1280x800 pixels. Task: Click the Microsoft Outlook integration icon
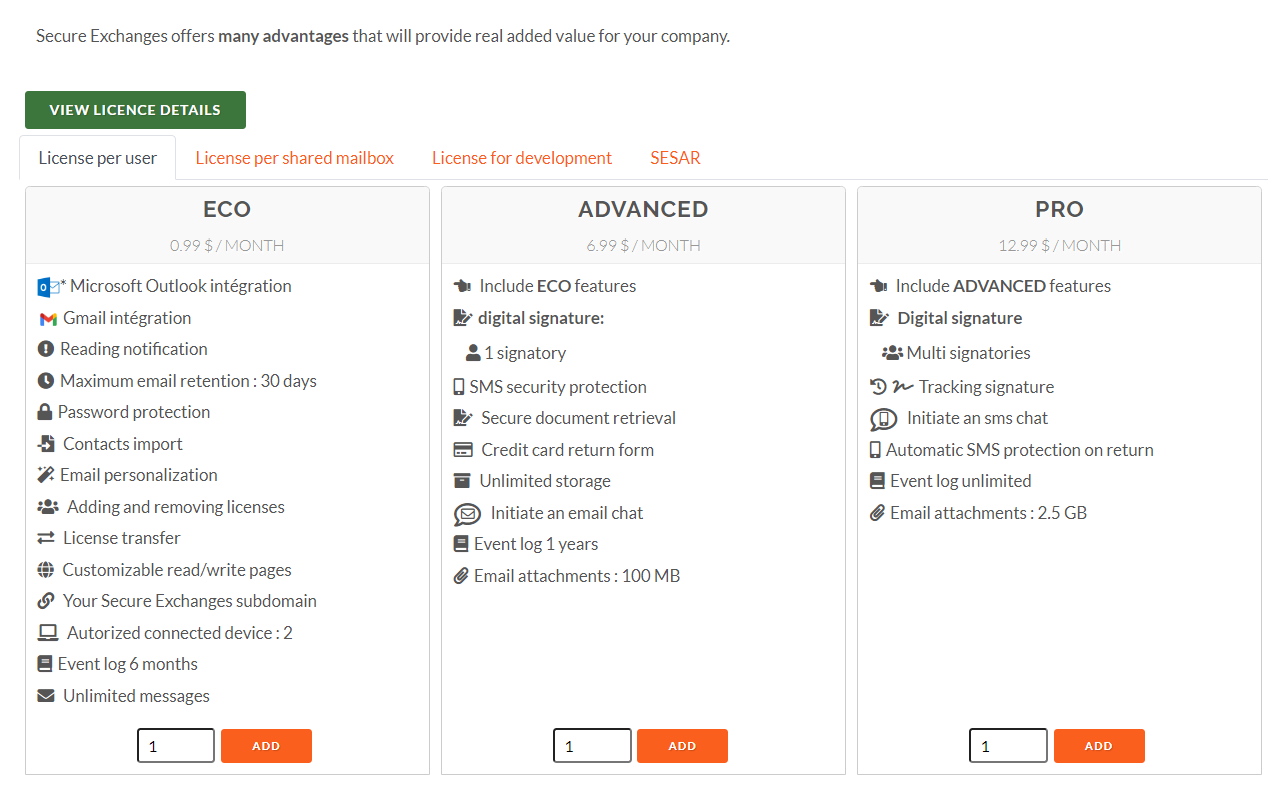click(48, 287)
